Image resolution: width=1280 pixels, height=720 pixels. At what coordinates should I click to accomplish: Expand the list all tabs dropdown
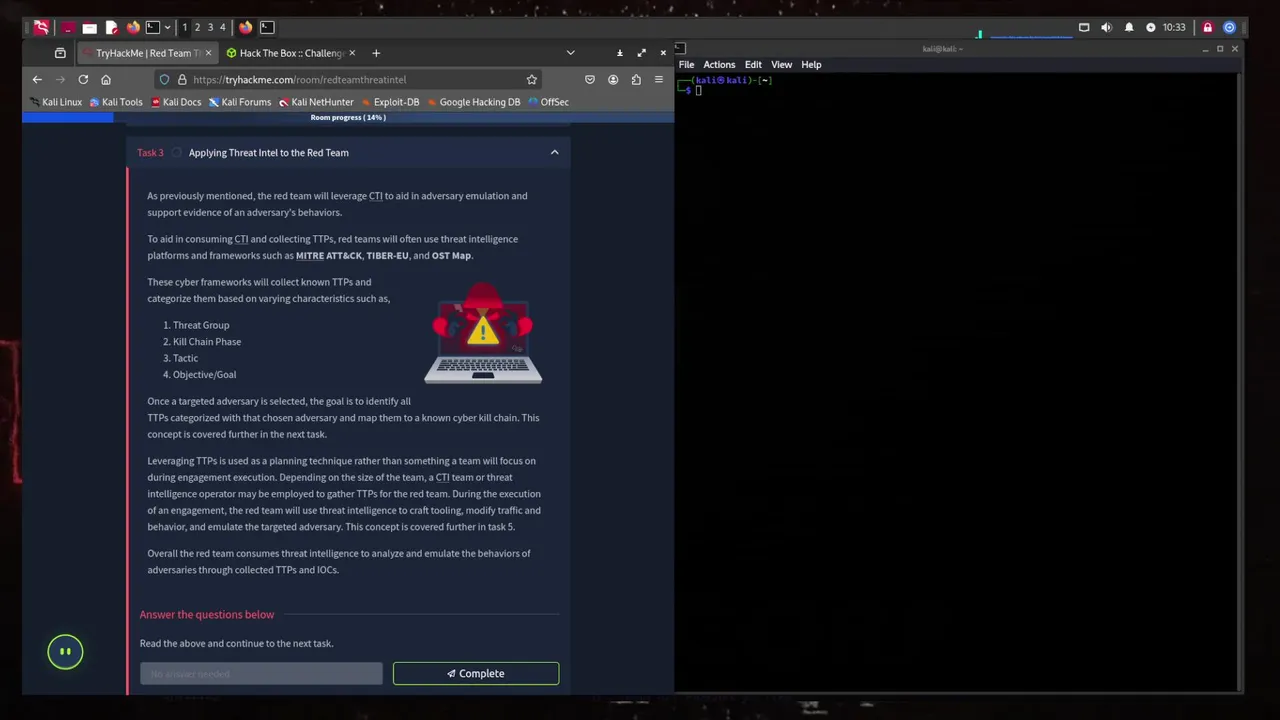570,53
